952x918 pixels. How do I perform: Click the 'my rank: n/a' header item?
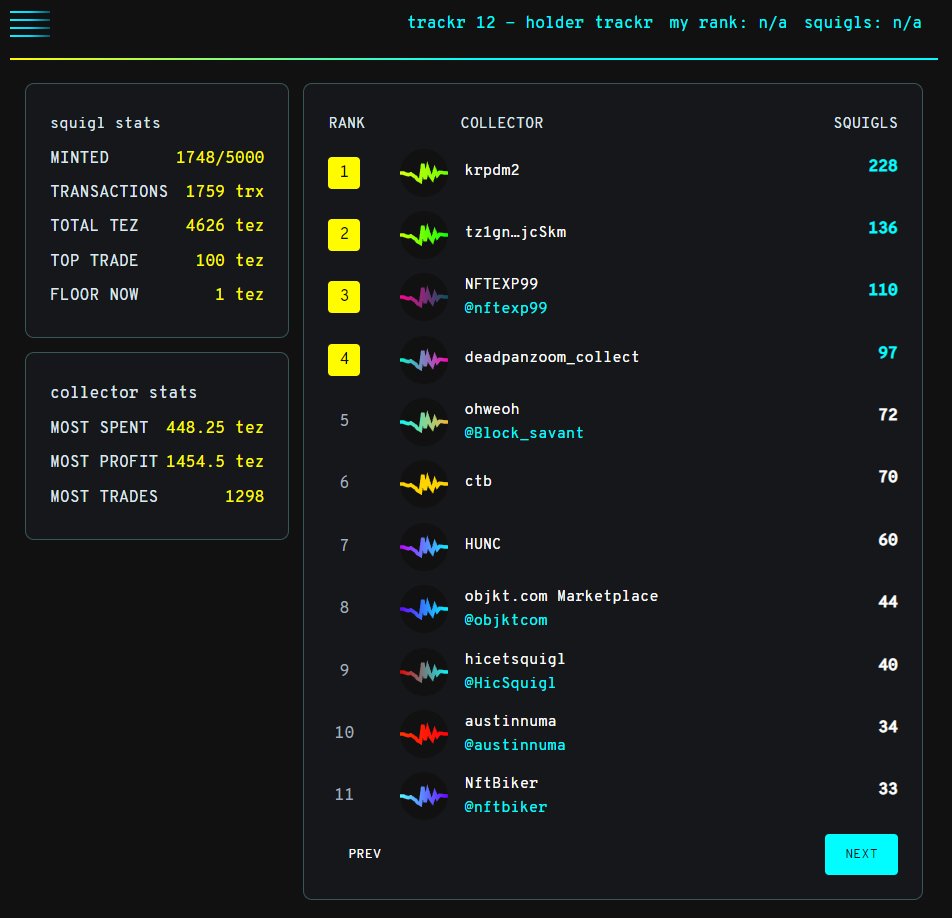728,22
